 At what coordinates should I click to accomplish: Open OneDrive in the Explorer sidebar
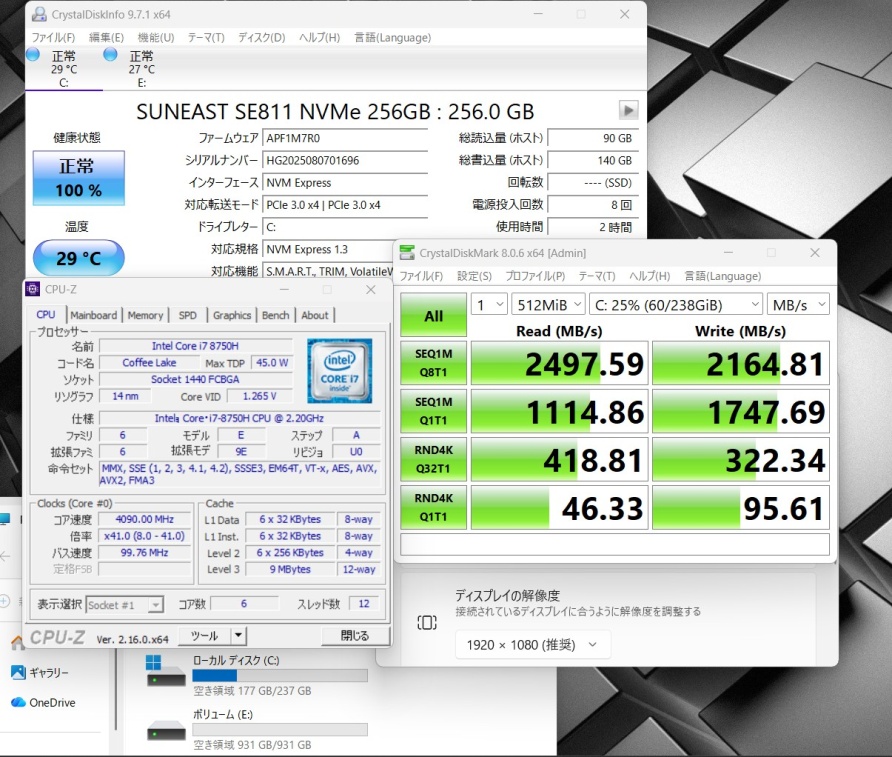43,702
